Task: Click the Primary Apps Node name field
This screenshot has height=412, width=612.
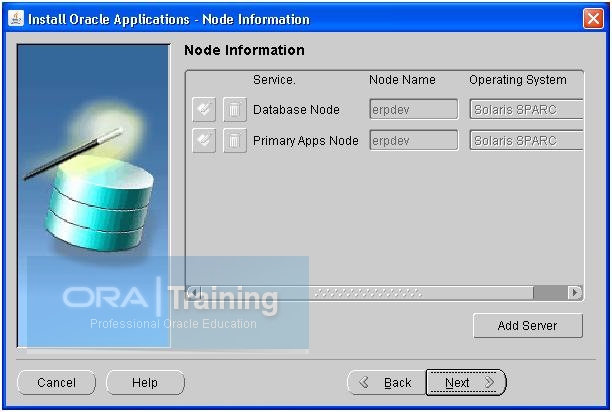Action: coord(413,140)
